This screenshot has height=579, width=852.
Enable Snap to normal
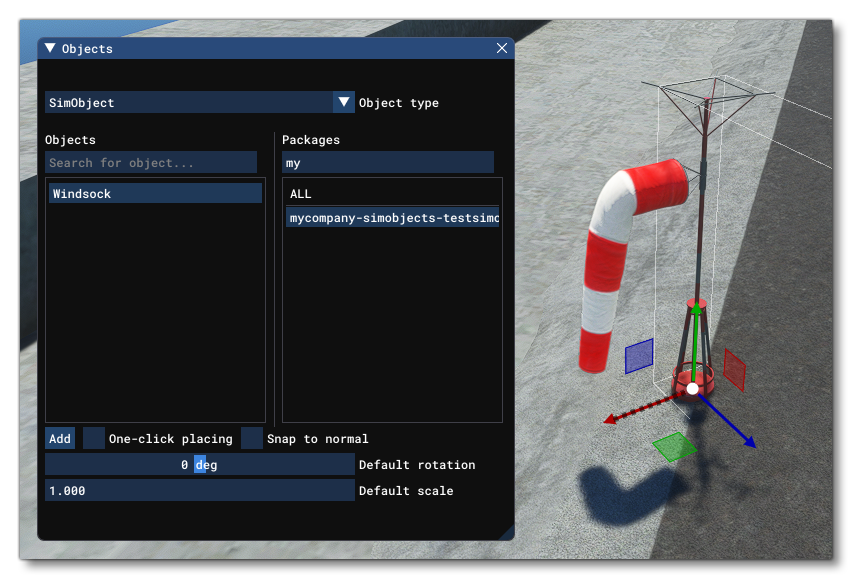(251, 438)
